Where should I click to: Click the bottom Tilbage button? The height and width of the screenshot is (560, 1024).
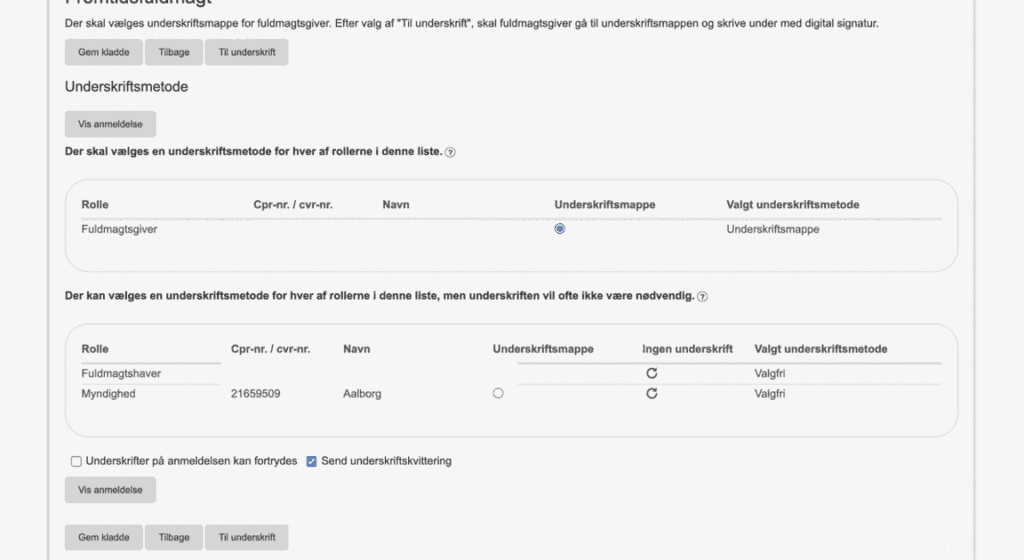pyautogui.click(x=174, y=538)
